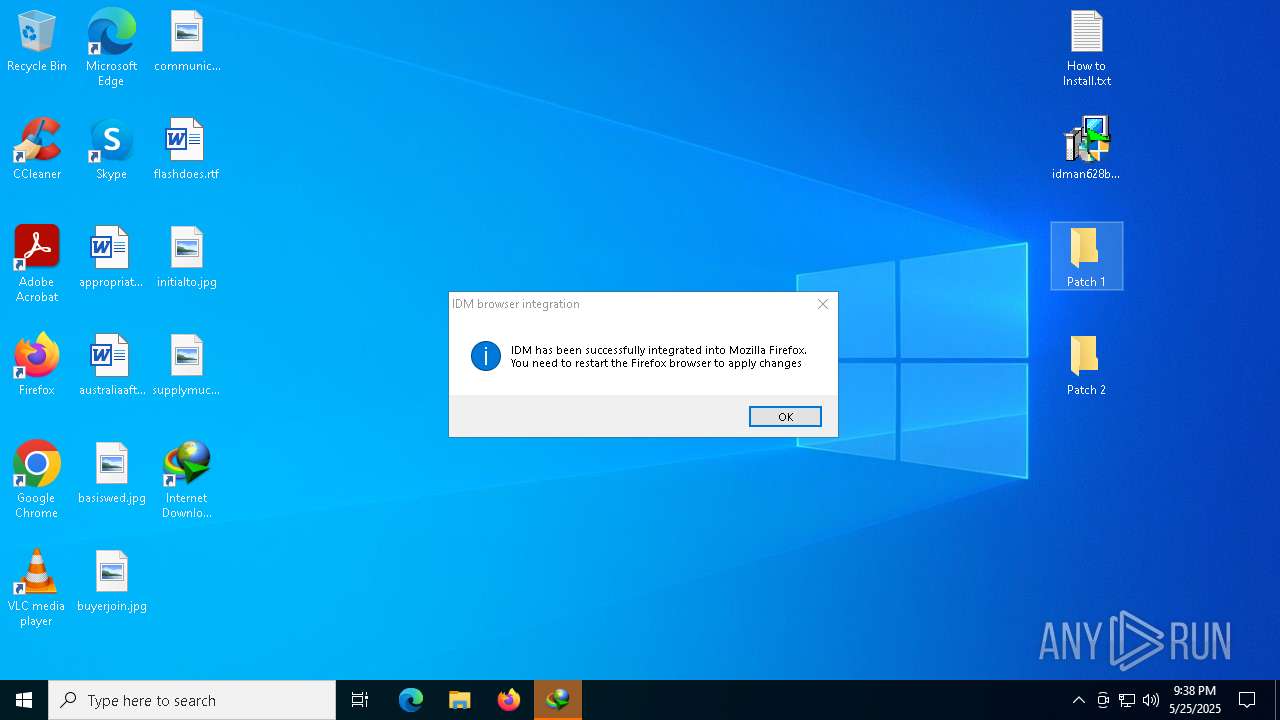
Task: Select the supplymuc... image file icon
Action: 187,366
